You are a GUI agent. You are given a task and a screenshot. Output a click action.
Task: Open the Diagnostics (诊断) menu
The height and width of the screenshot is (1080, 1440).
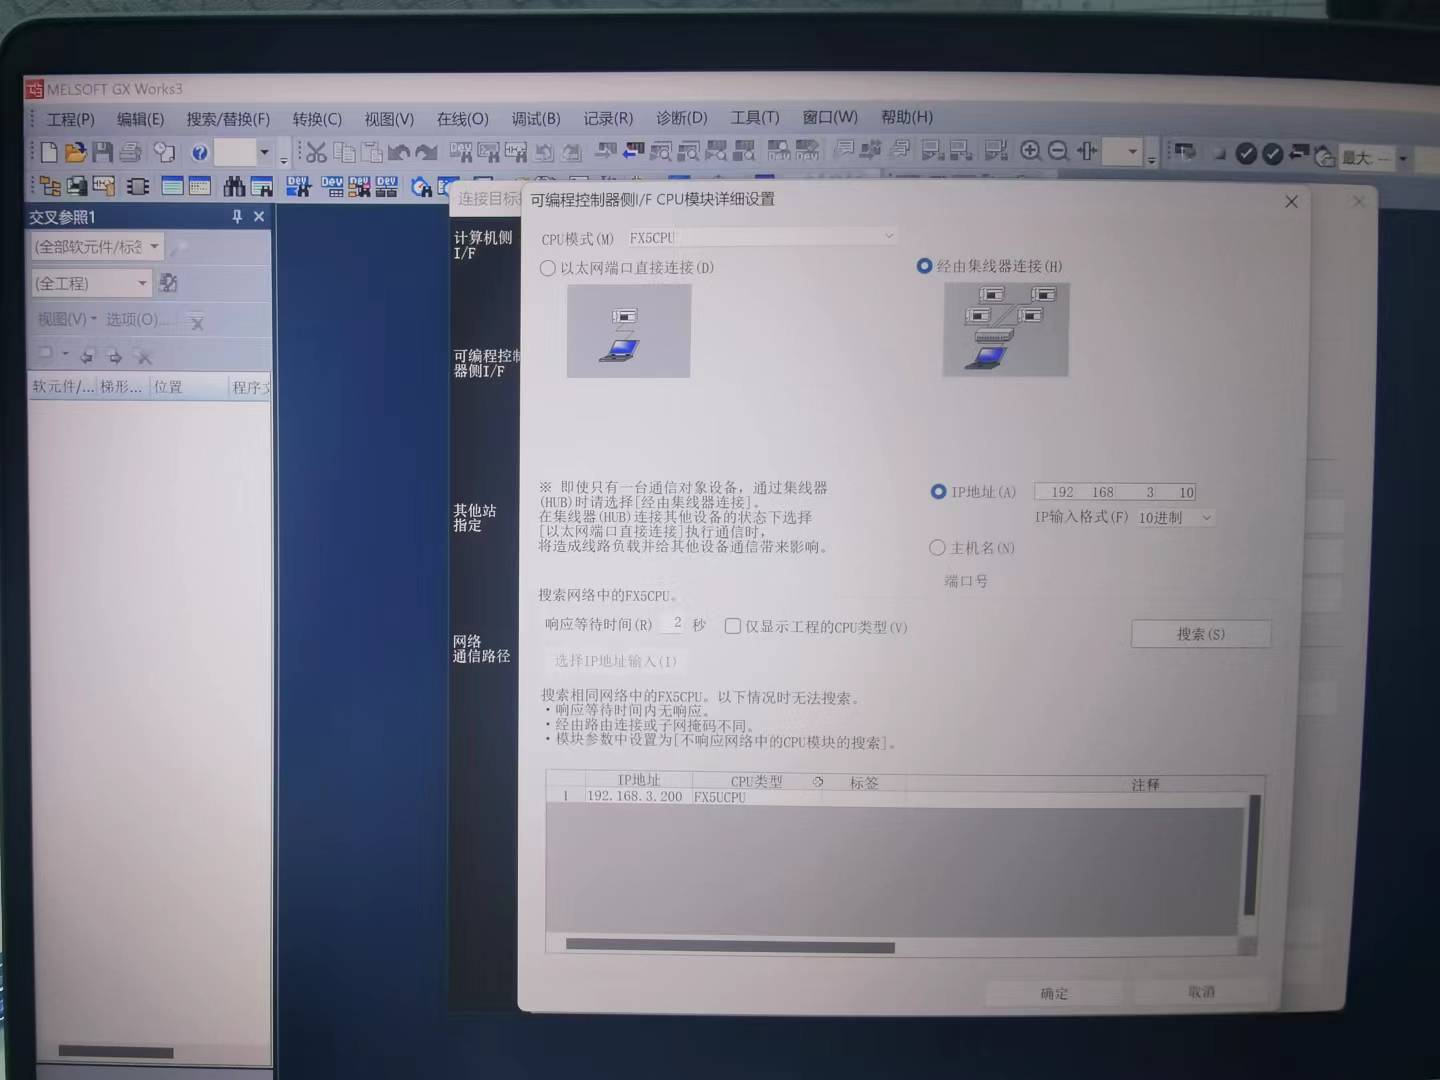681,118
